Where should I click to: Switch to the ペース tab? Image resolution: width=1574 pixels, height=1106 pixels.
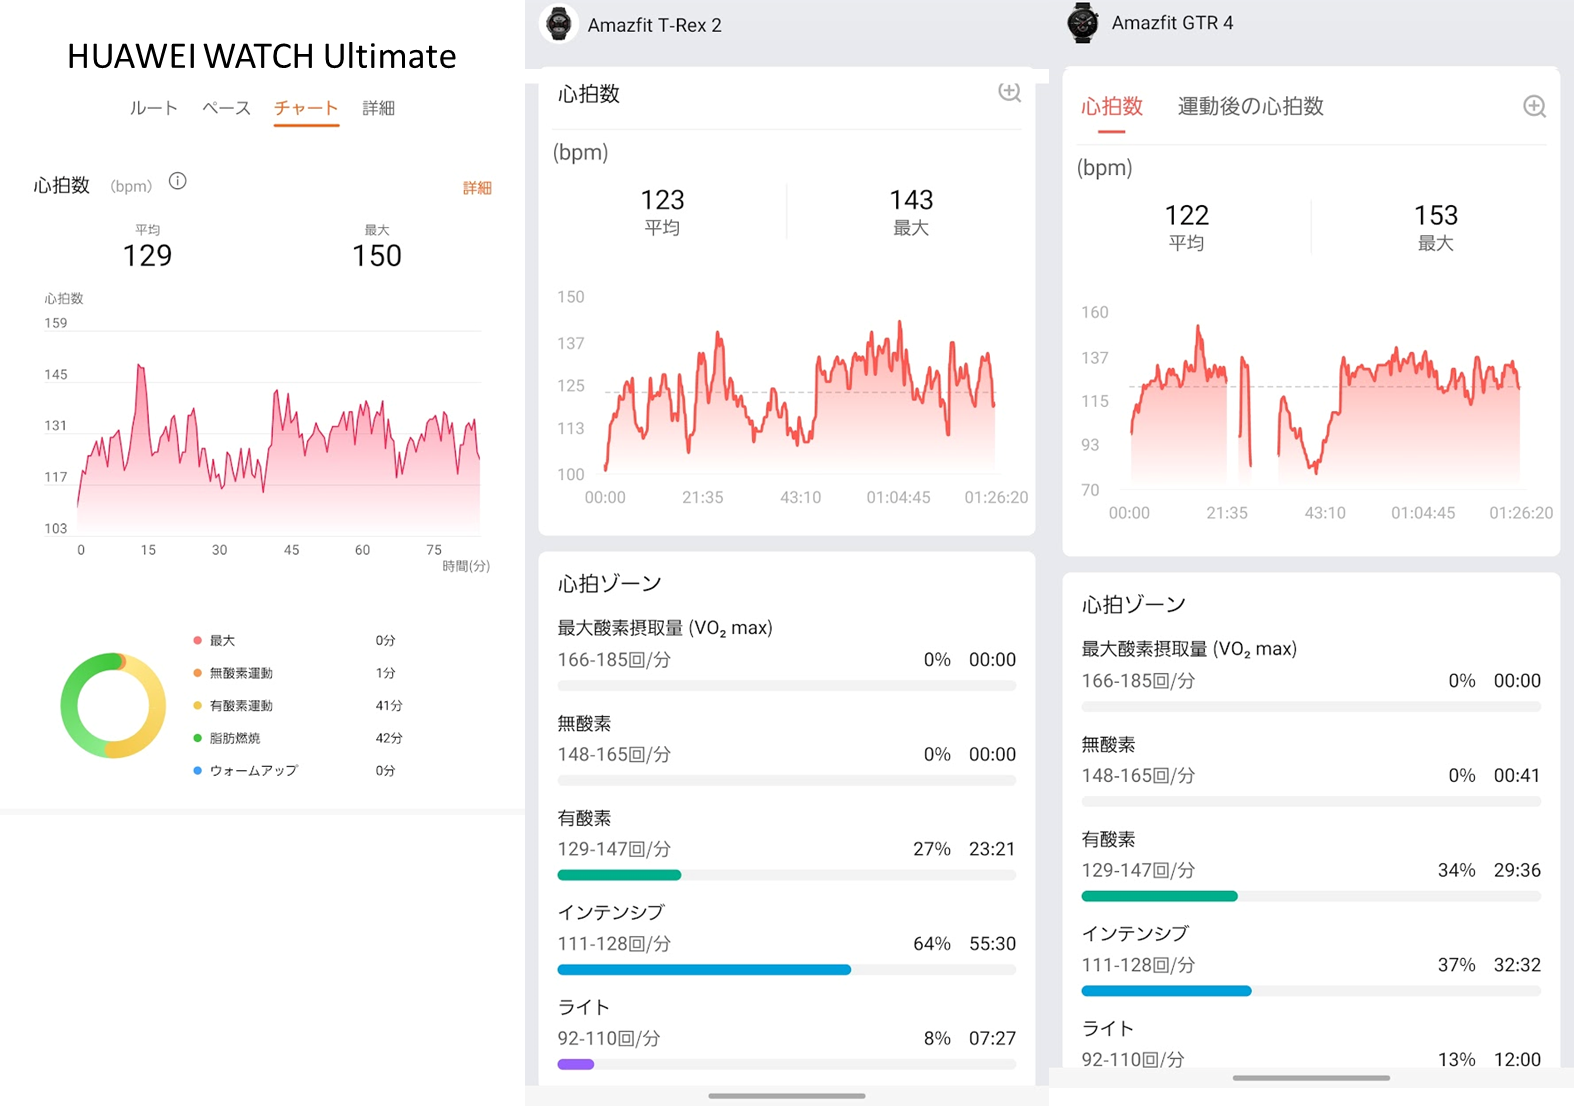tap(226, 108)
